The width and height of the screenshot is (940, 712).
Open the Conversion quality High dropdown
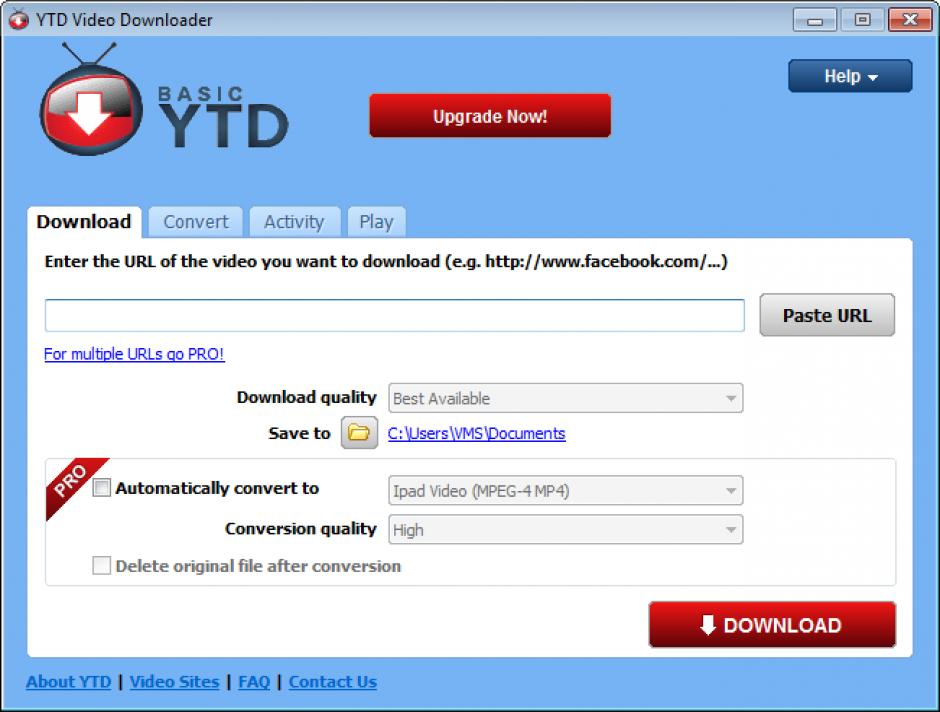[565, 530]
